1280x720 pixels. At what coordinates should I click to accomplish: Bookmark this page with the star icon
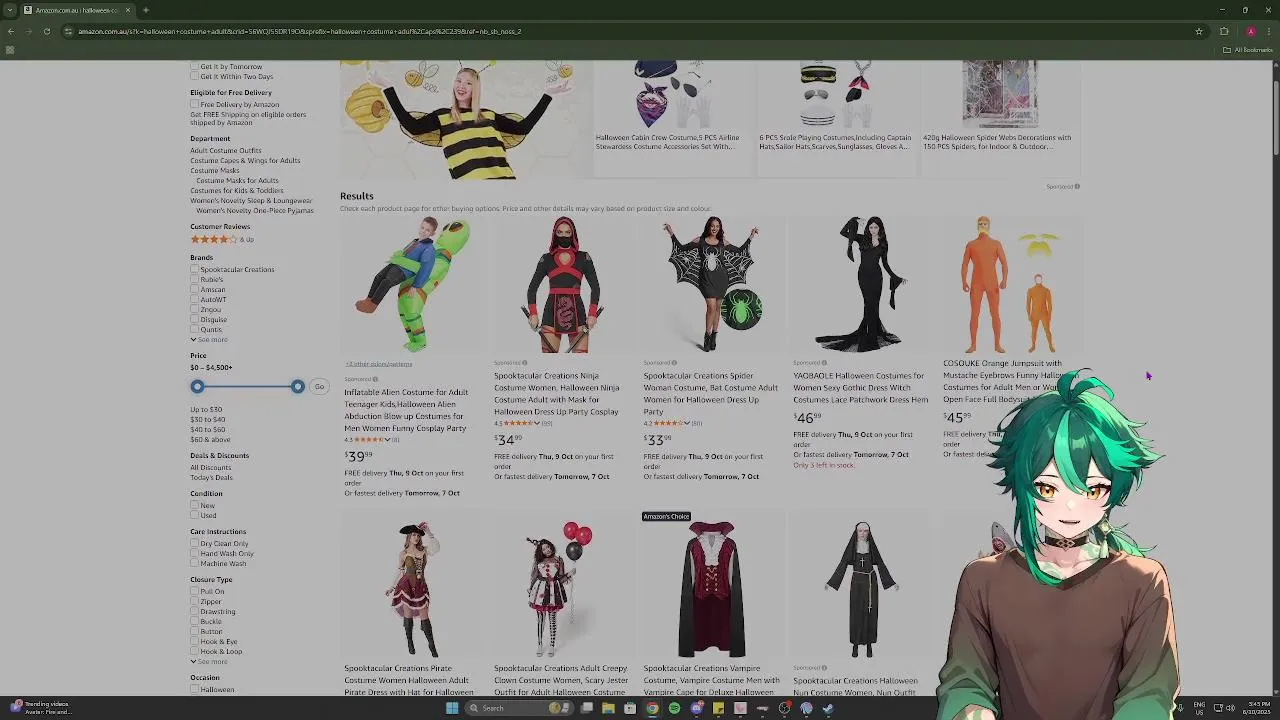[x=1199, y=31]
